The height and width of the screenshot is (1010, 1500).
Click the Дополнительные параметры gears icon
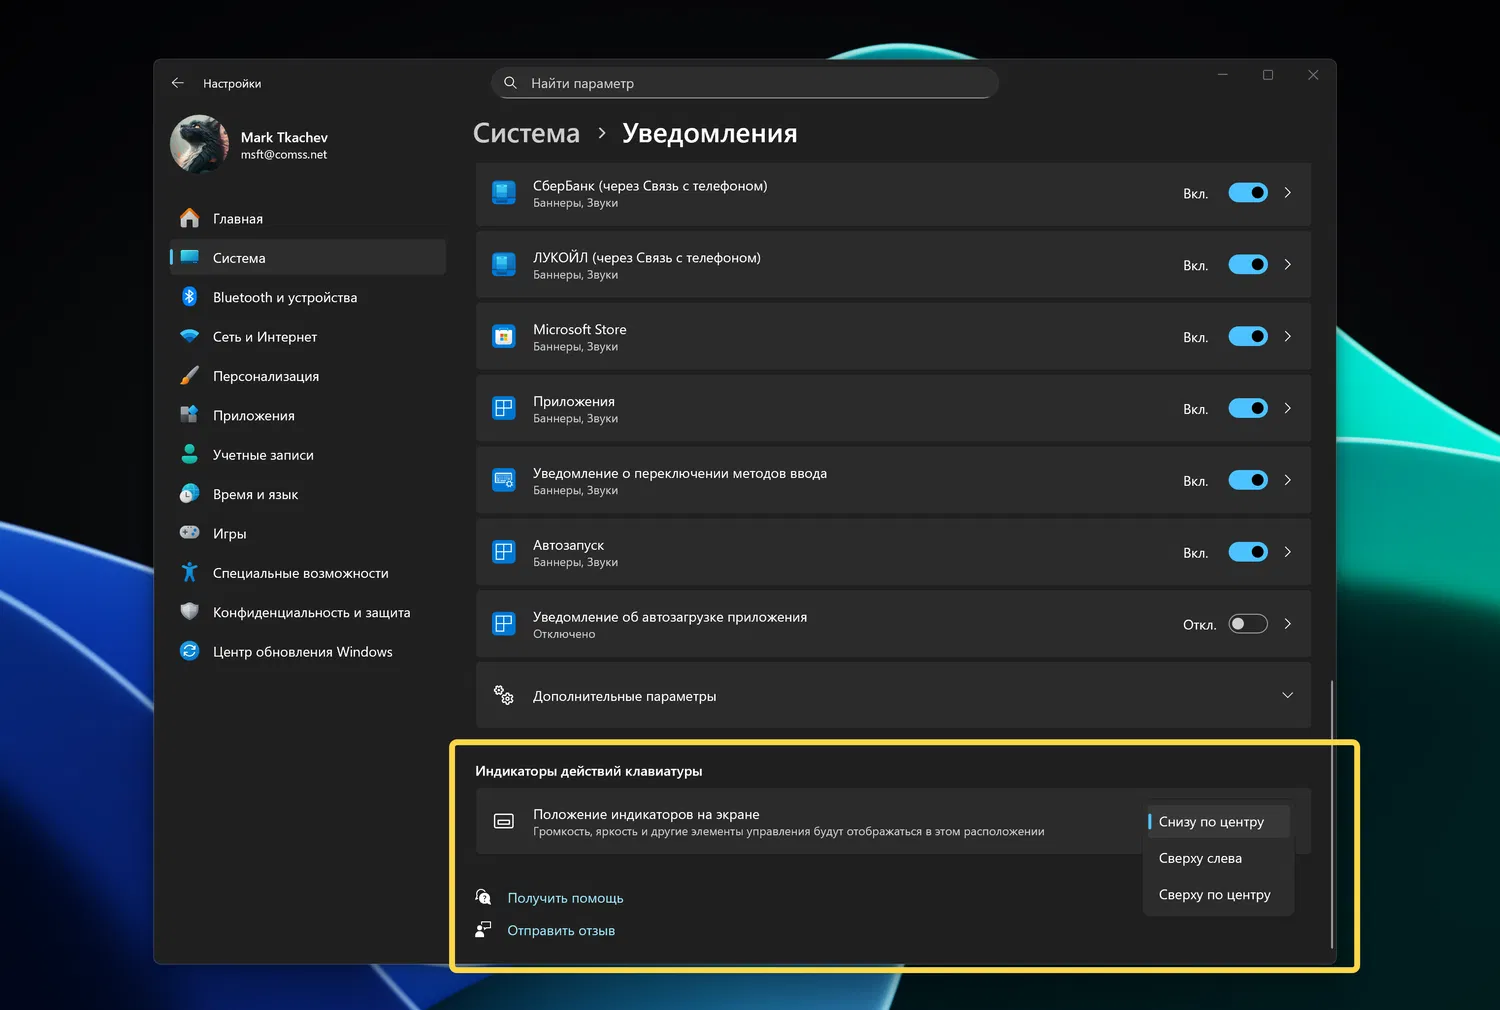[504, 695]
